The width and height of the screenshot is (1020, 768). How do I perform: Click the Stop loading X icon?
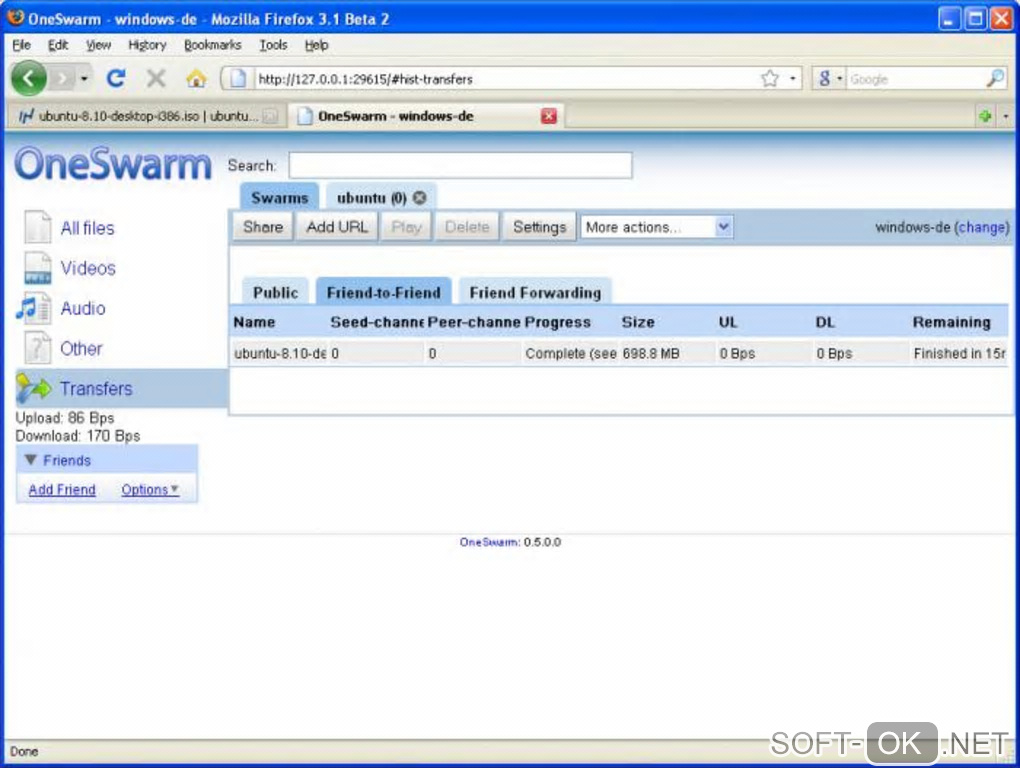click(x=155, y=79)
